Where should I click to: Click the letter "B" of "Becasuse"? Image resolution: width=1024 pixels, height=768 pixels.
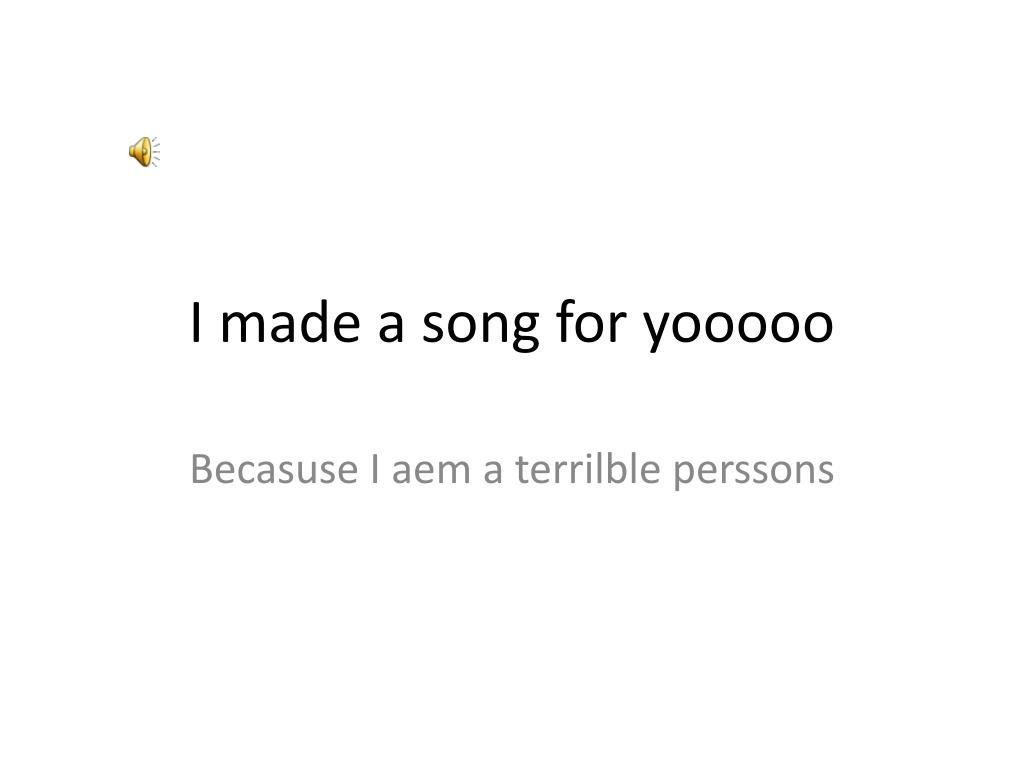coord(202,469)
